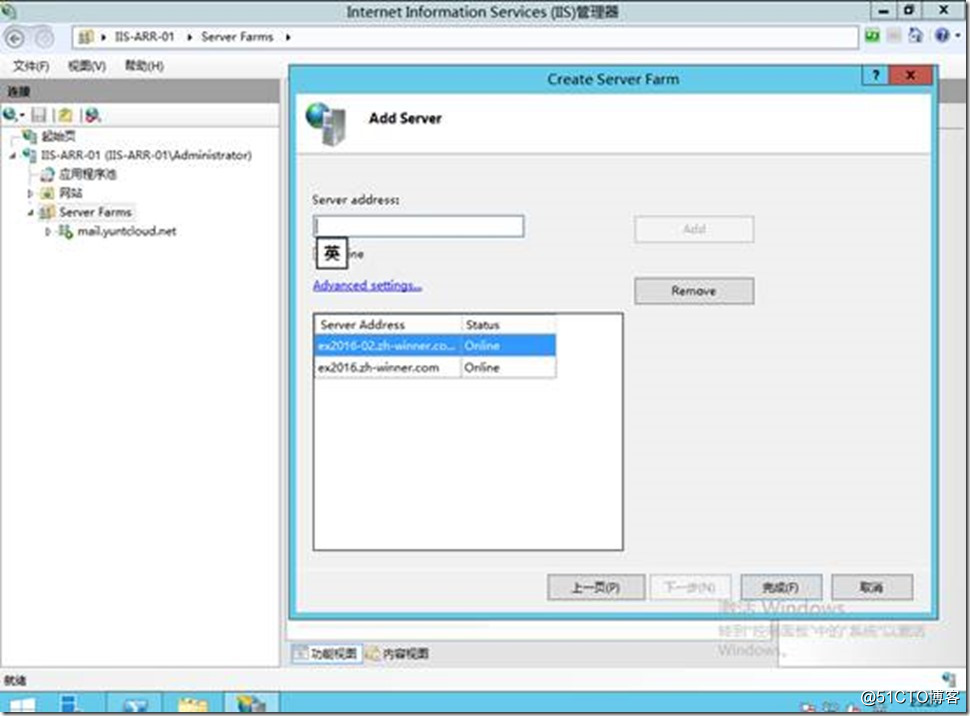The width and height of the screenshot is (970, 716).
Task: Click the folder-up icon in Connections toolbar
Action: pyautogui.click(x=66, y=114)
